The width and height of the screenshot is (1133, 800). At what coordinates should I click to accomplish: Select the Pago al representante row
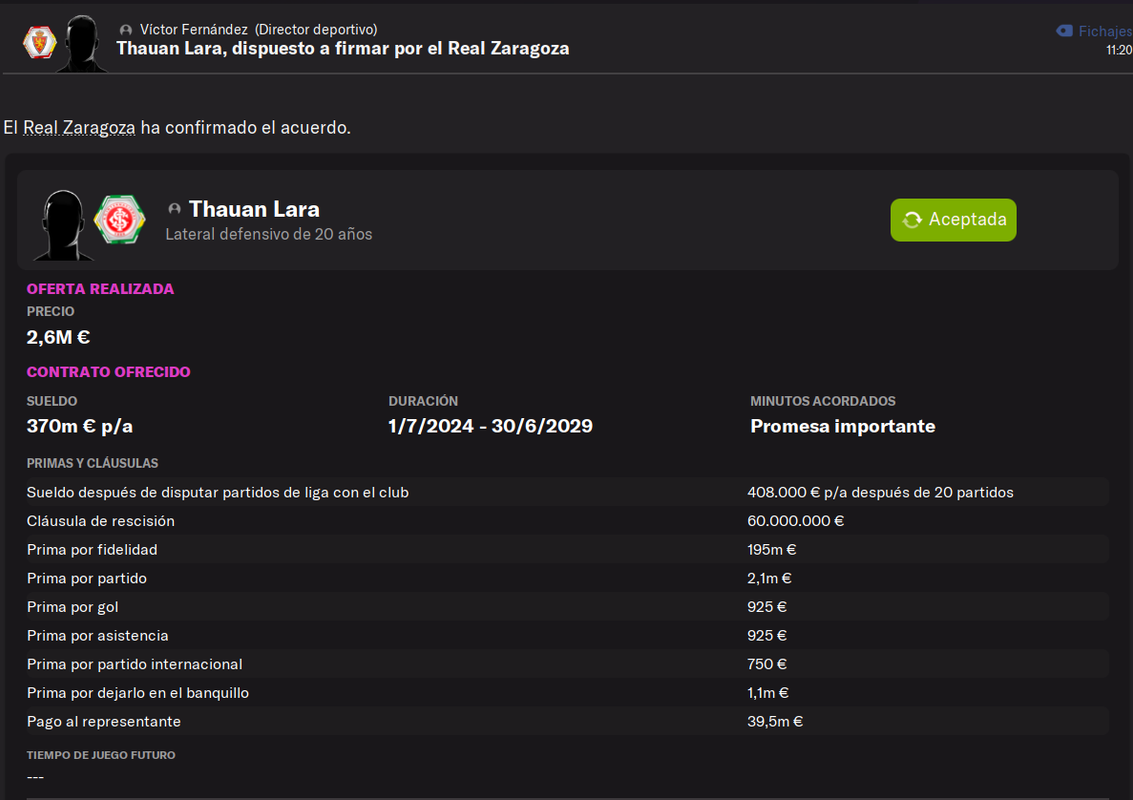(x=567, y=721)
